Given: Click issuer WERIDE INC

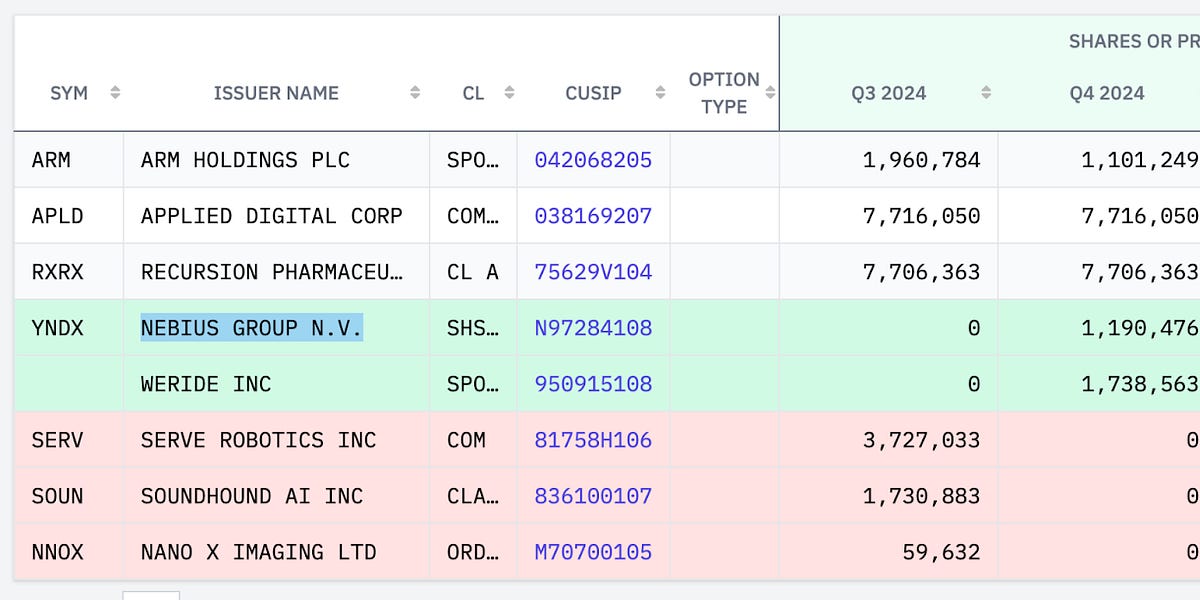Looking at the screenshot, I should click(206, 384).
